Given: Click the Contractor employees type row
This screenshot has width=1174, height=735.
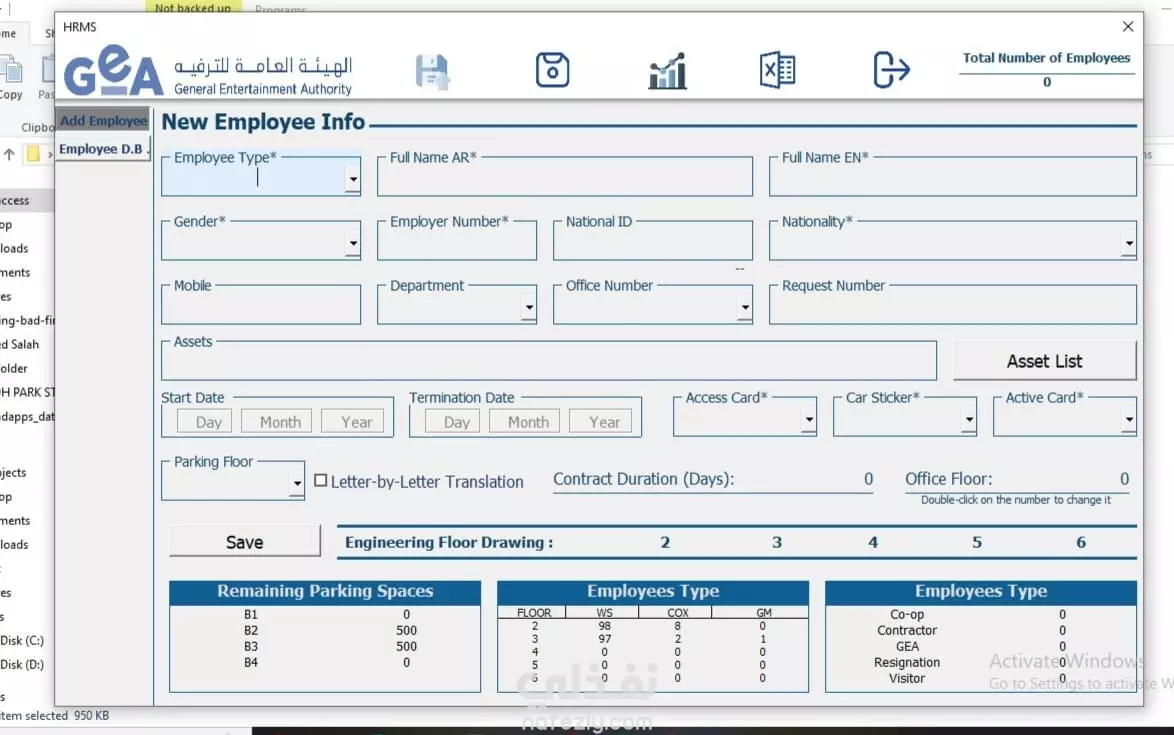Looking at the screenshot, I should (980, 630).
